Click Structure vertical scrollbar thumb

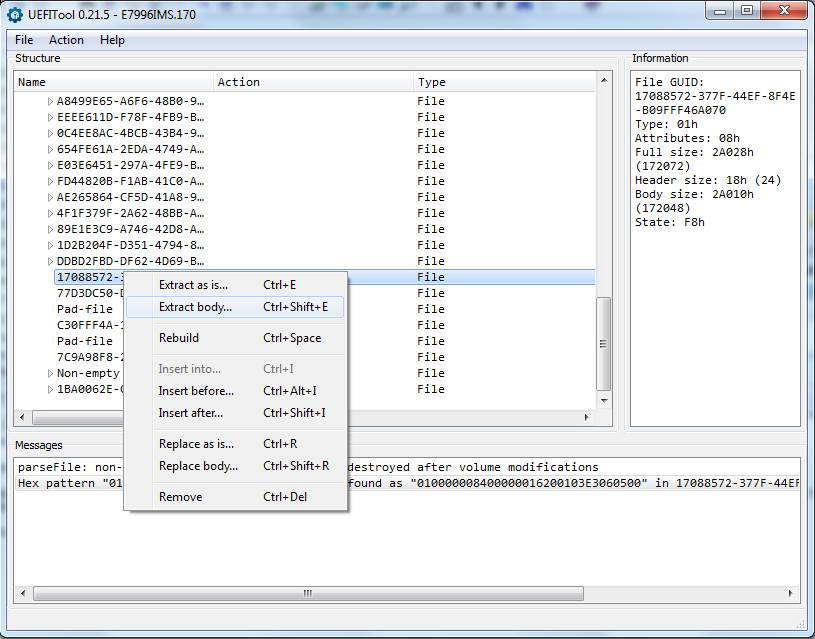(603, 344)
